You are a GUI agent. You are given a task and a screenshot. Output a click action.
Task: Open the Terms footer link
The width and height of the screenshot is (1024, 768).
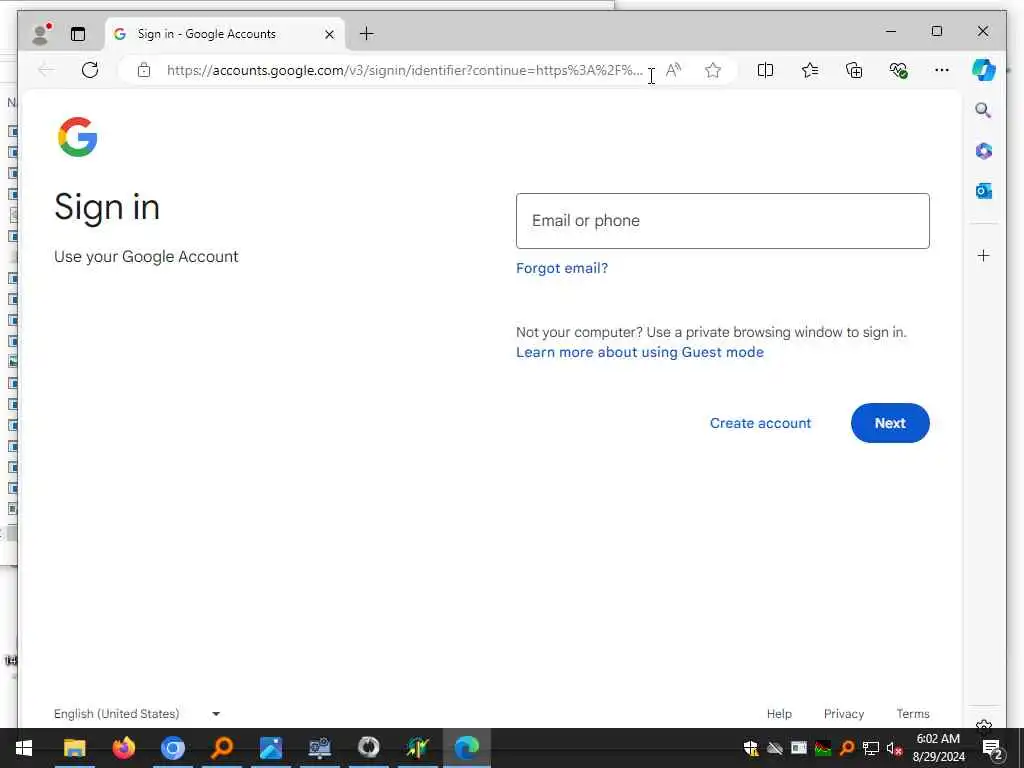(x=912, y=714)
